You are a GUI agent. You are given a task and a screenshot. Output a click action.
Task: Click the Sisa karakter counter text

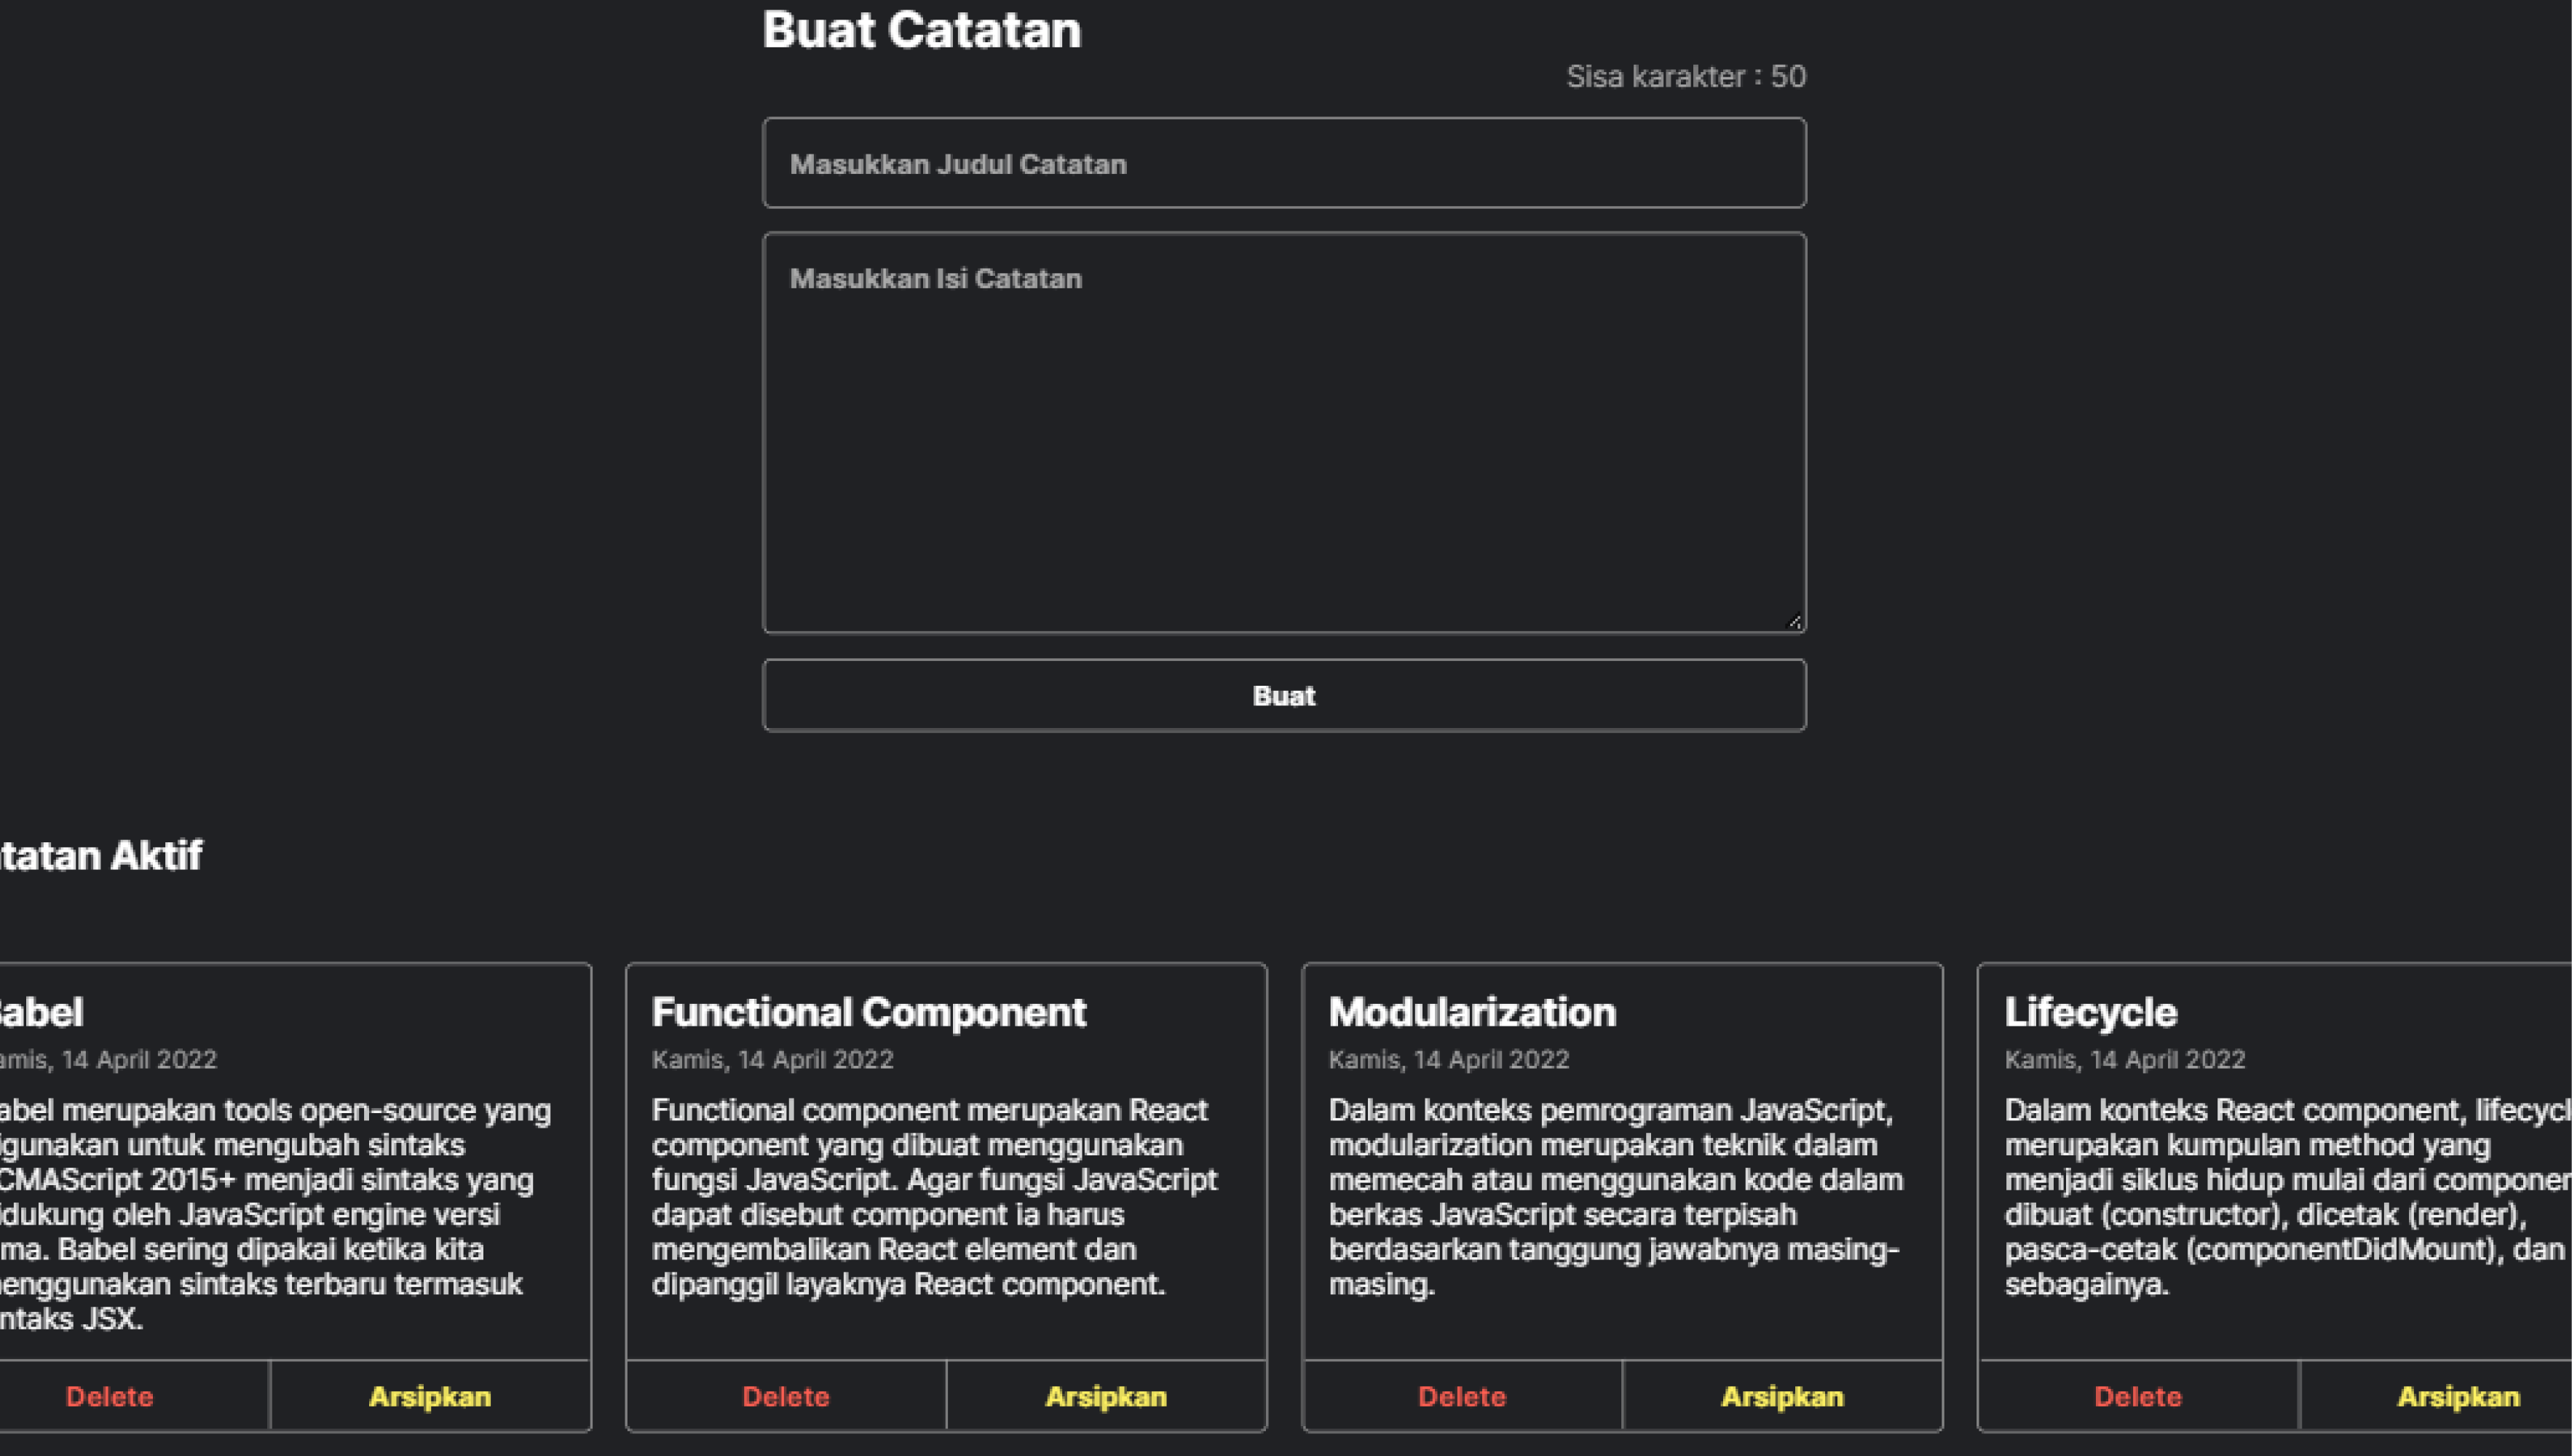(x=1686, y=77)
